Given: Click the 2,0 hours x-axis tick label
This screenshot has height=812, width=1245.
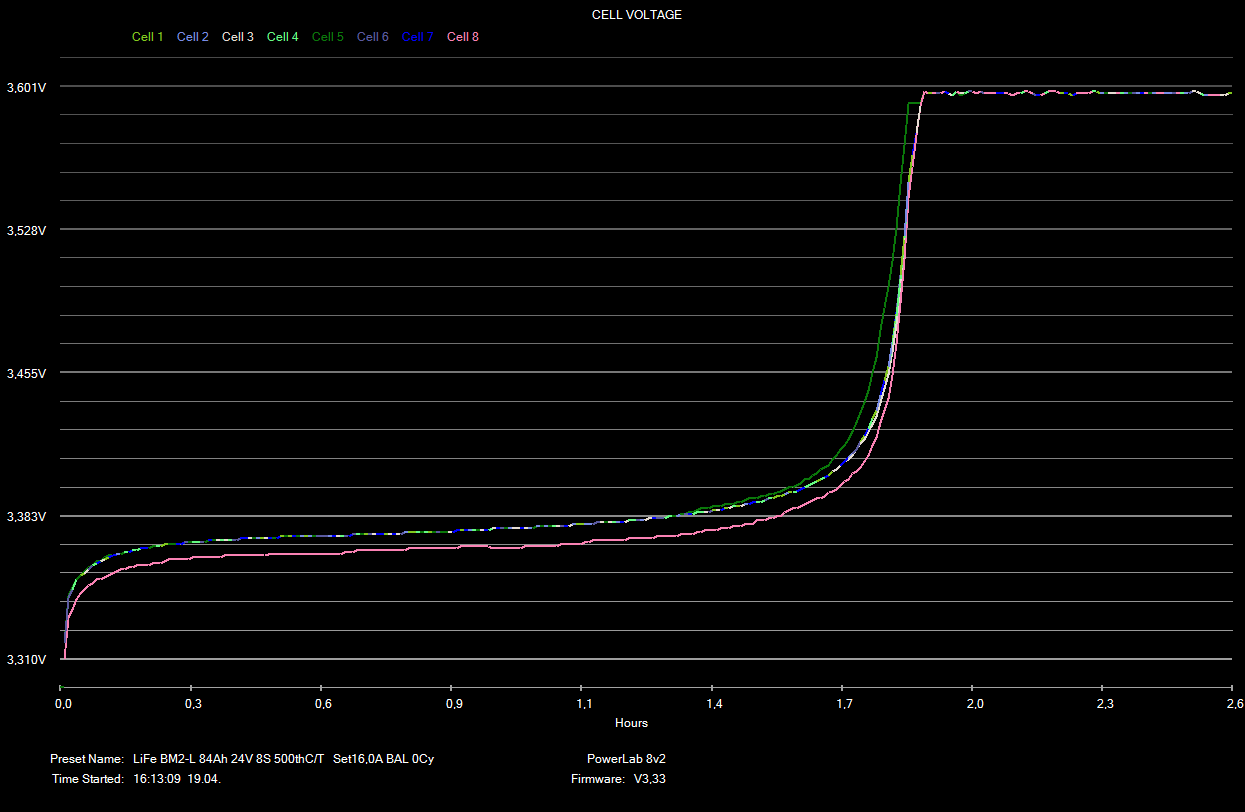Looking at the screenshot, I should (x=974, y=704).
